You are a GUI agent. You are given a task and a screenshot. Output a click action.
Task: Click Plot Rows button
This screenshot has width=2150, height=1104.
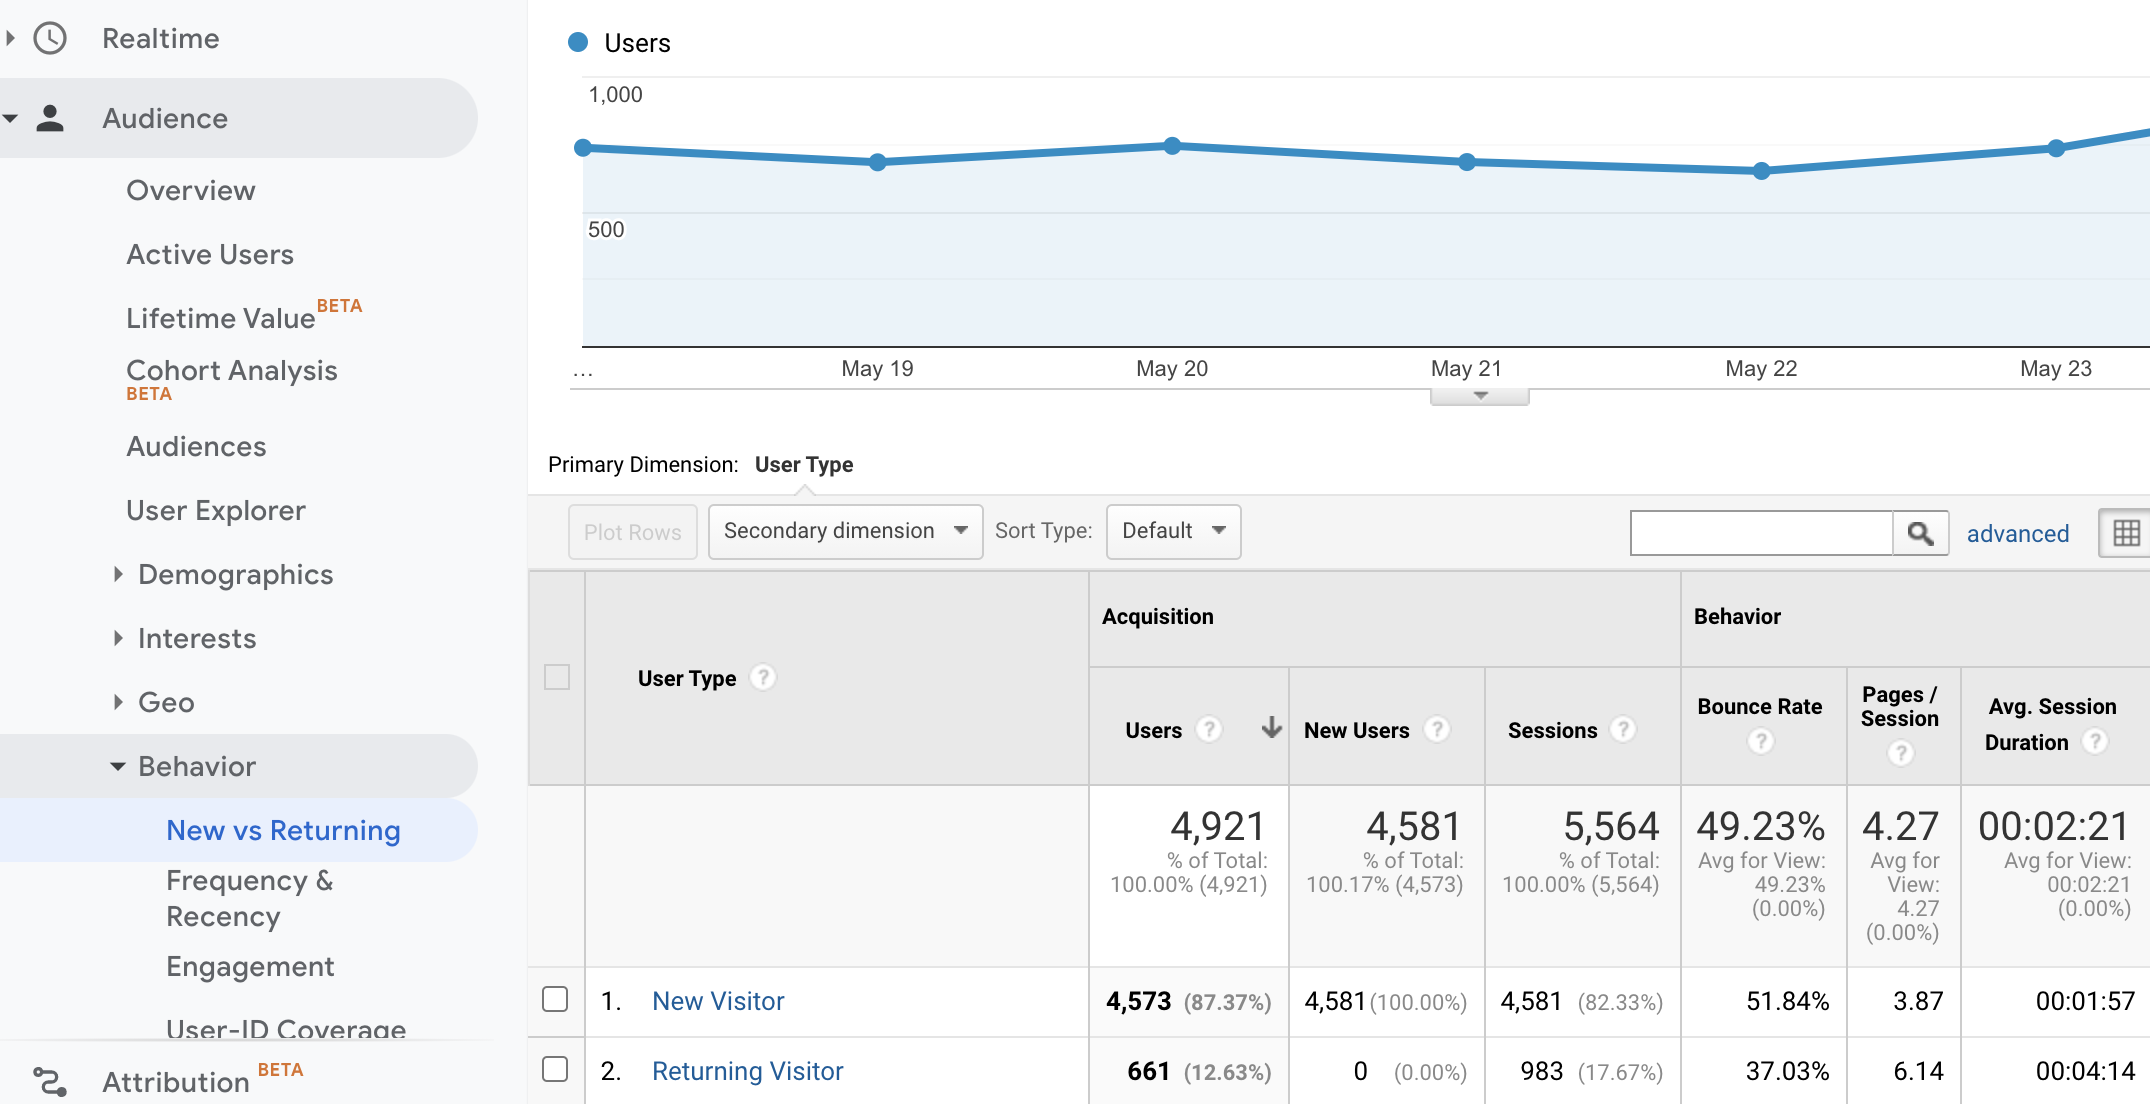pyautogui.click(x=632, y=531)
